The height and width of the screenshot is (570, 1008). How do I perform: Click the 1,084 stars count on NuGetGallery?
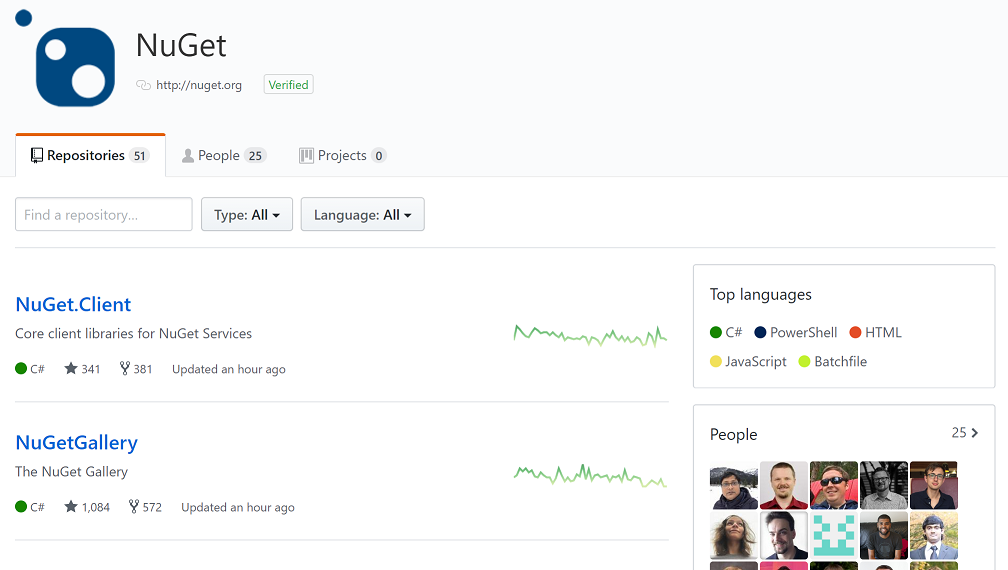[96, 507]
